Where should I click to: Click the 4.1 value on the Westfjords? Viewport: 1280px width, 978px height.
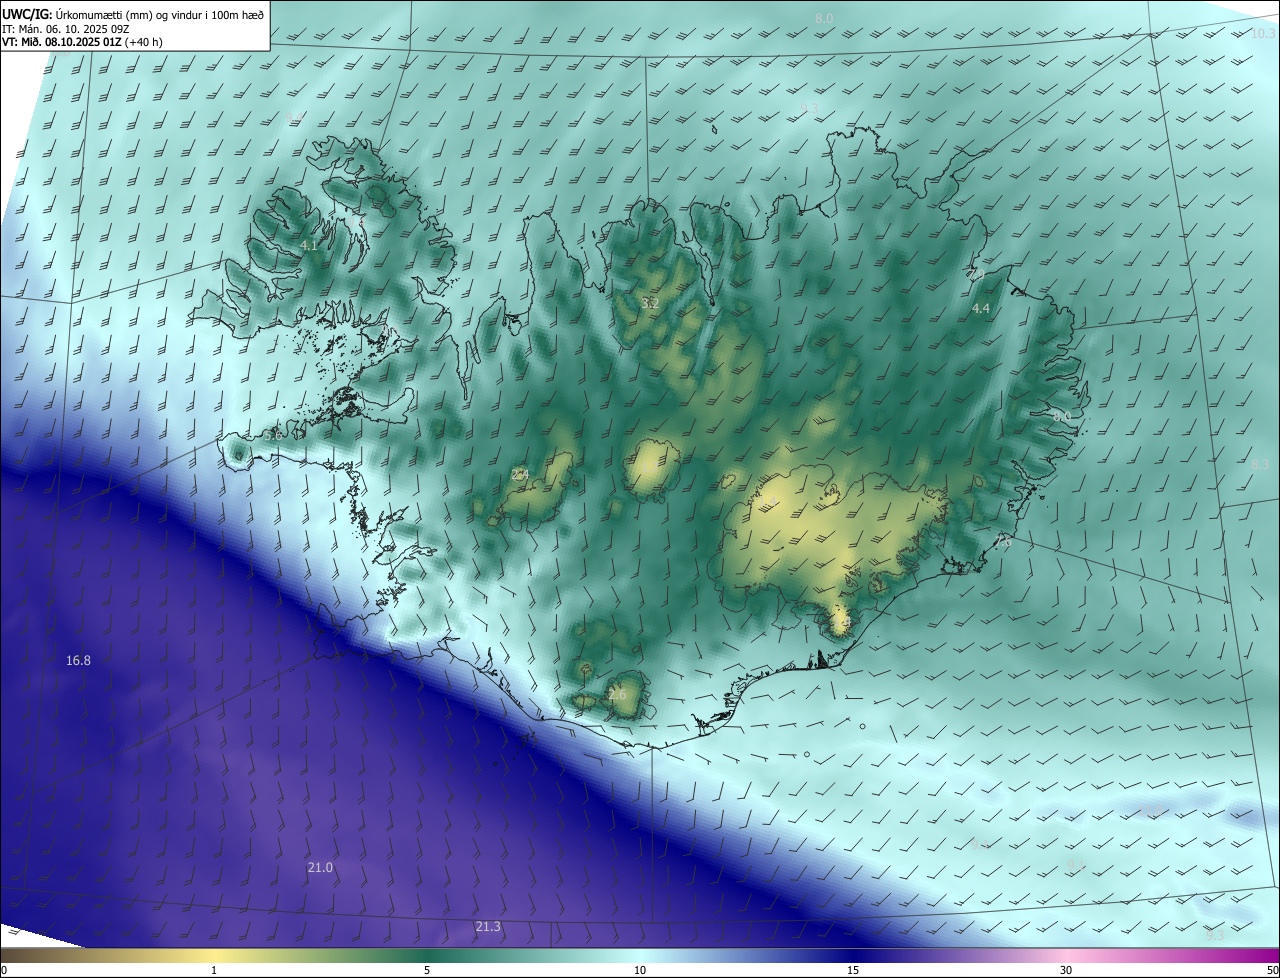(308, 245)
